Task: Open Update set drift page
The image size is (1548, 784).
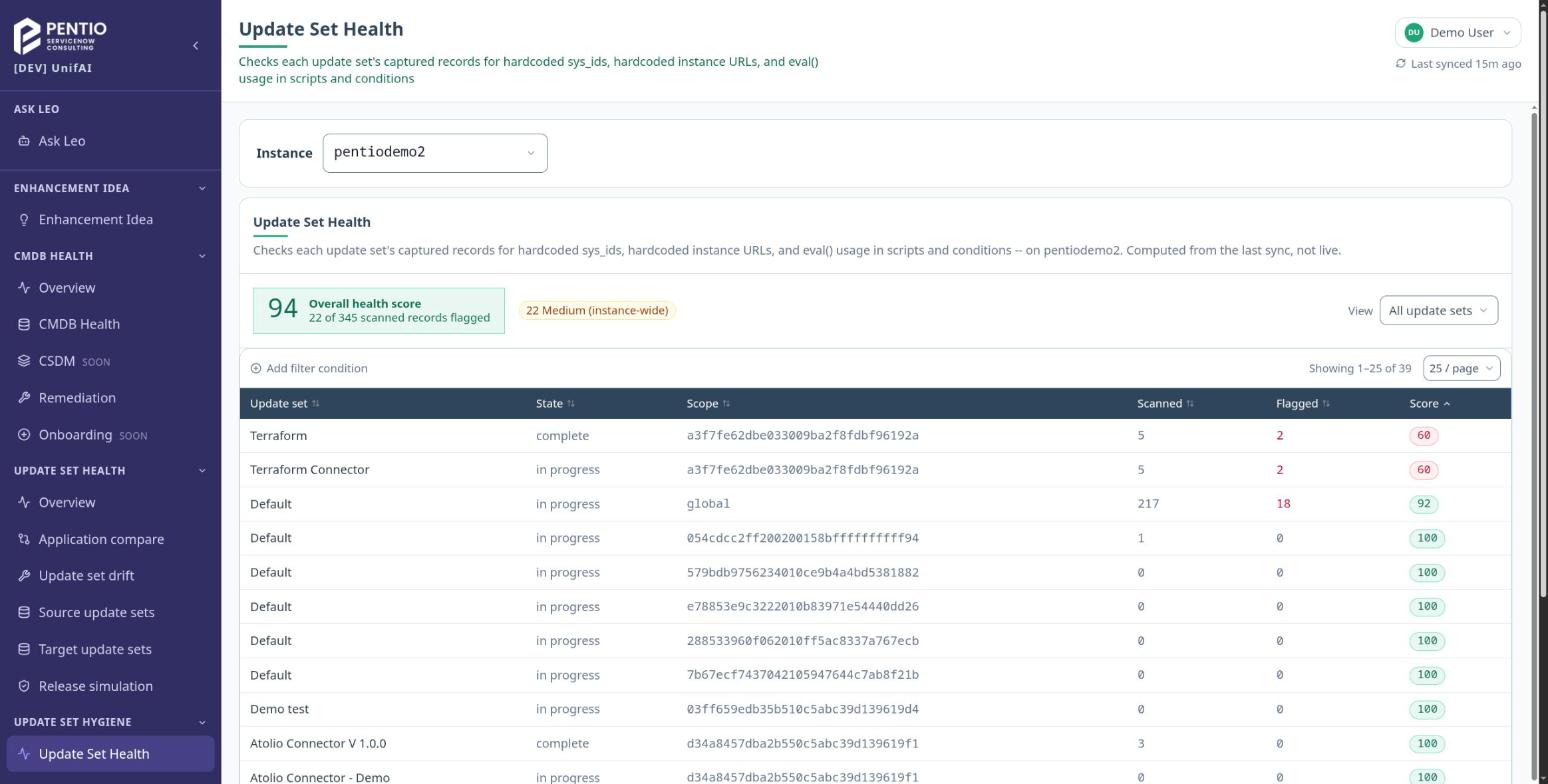Action: [x=110, y=576]
